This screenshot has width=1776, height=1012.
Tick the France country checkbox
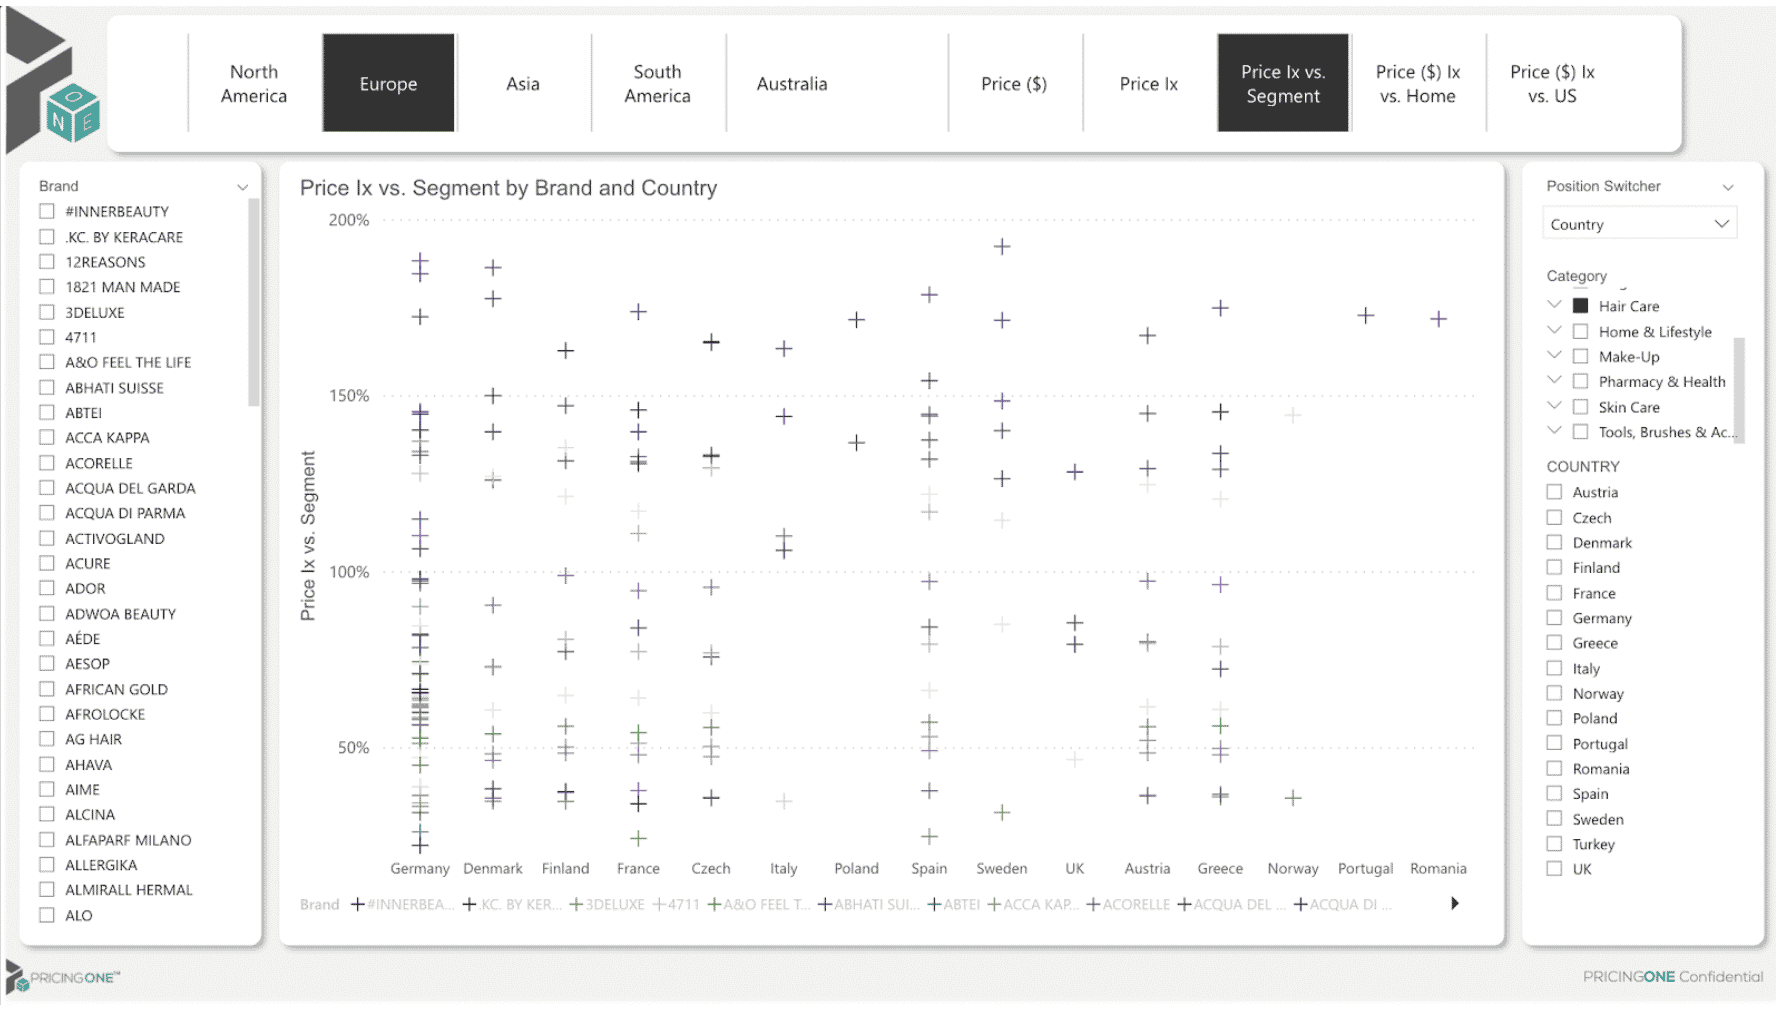(x=1554, y=593)
